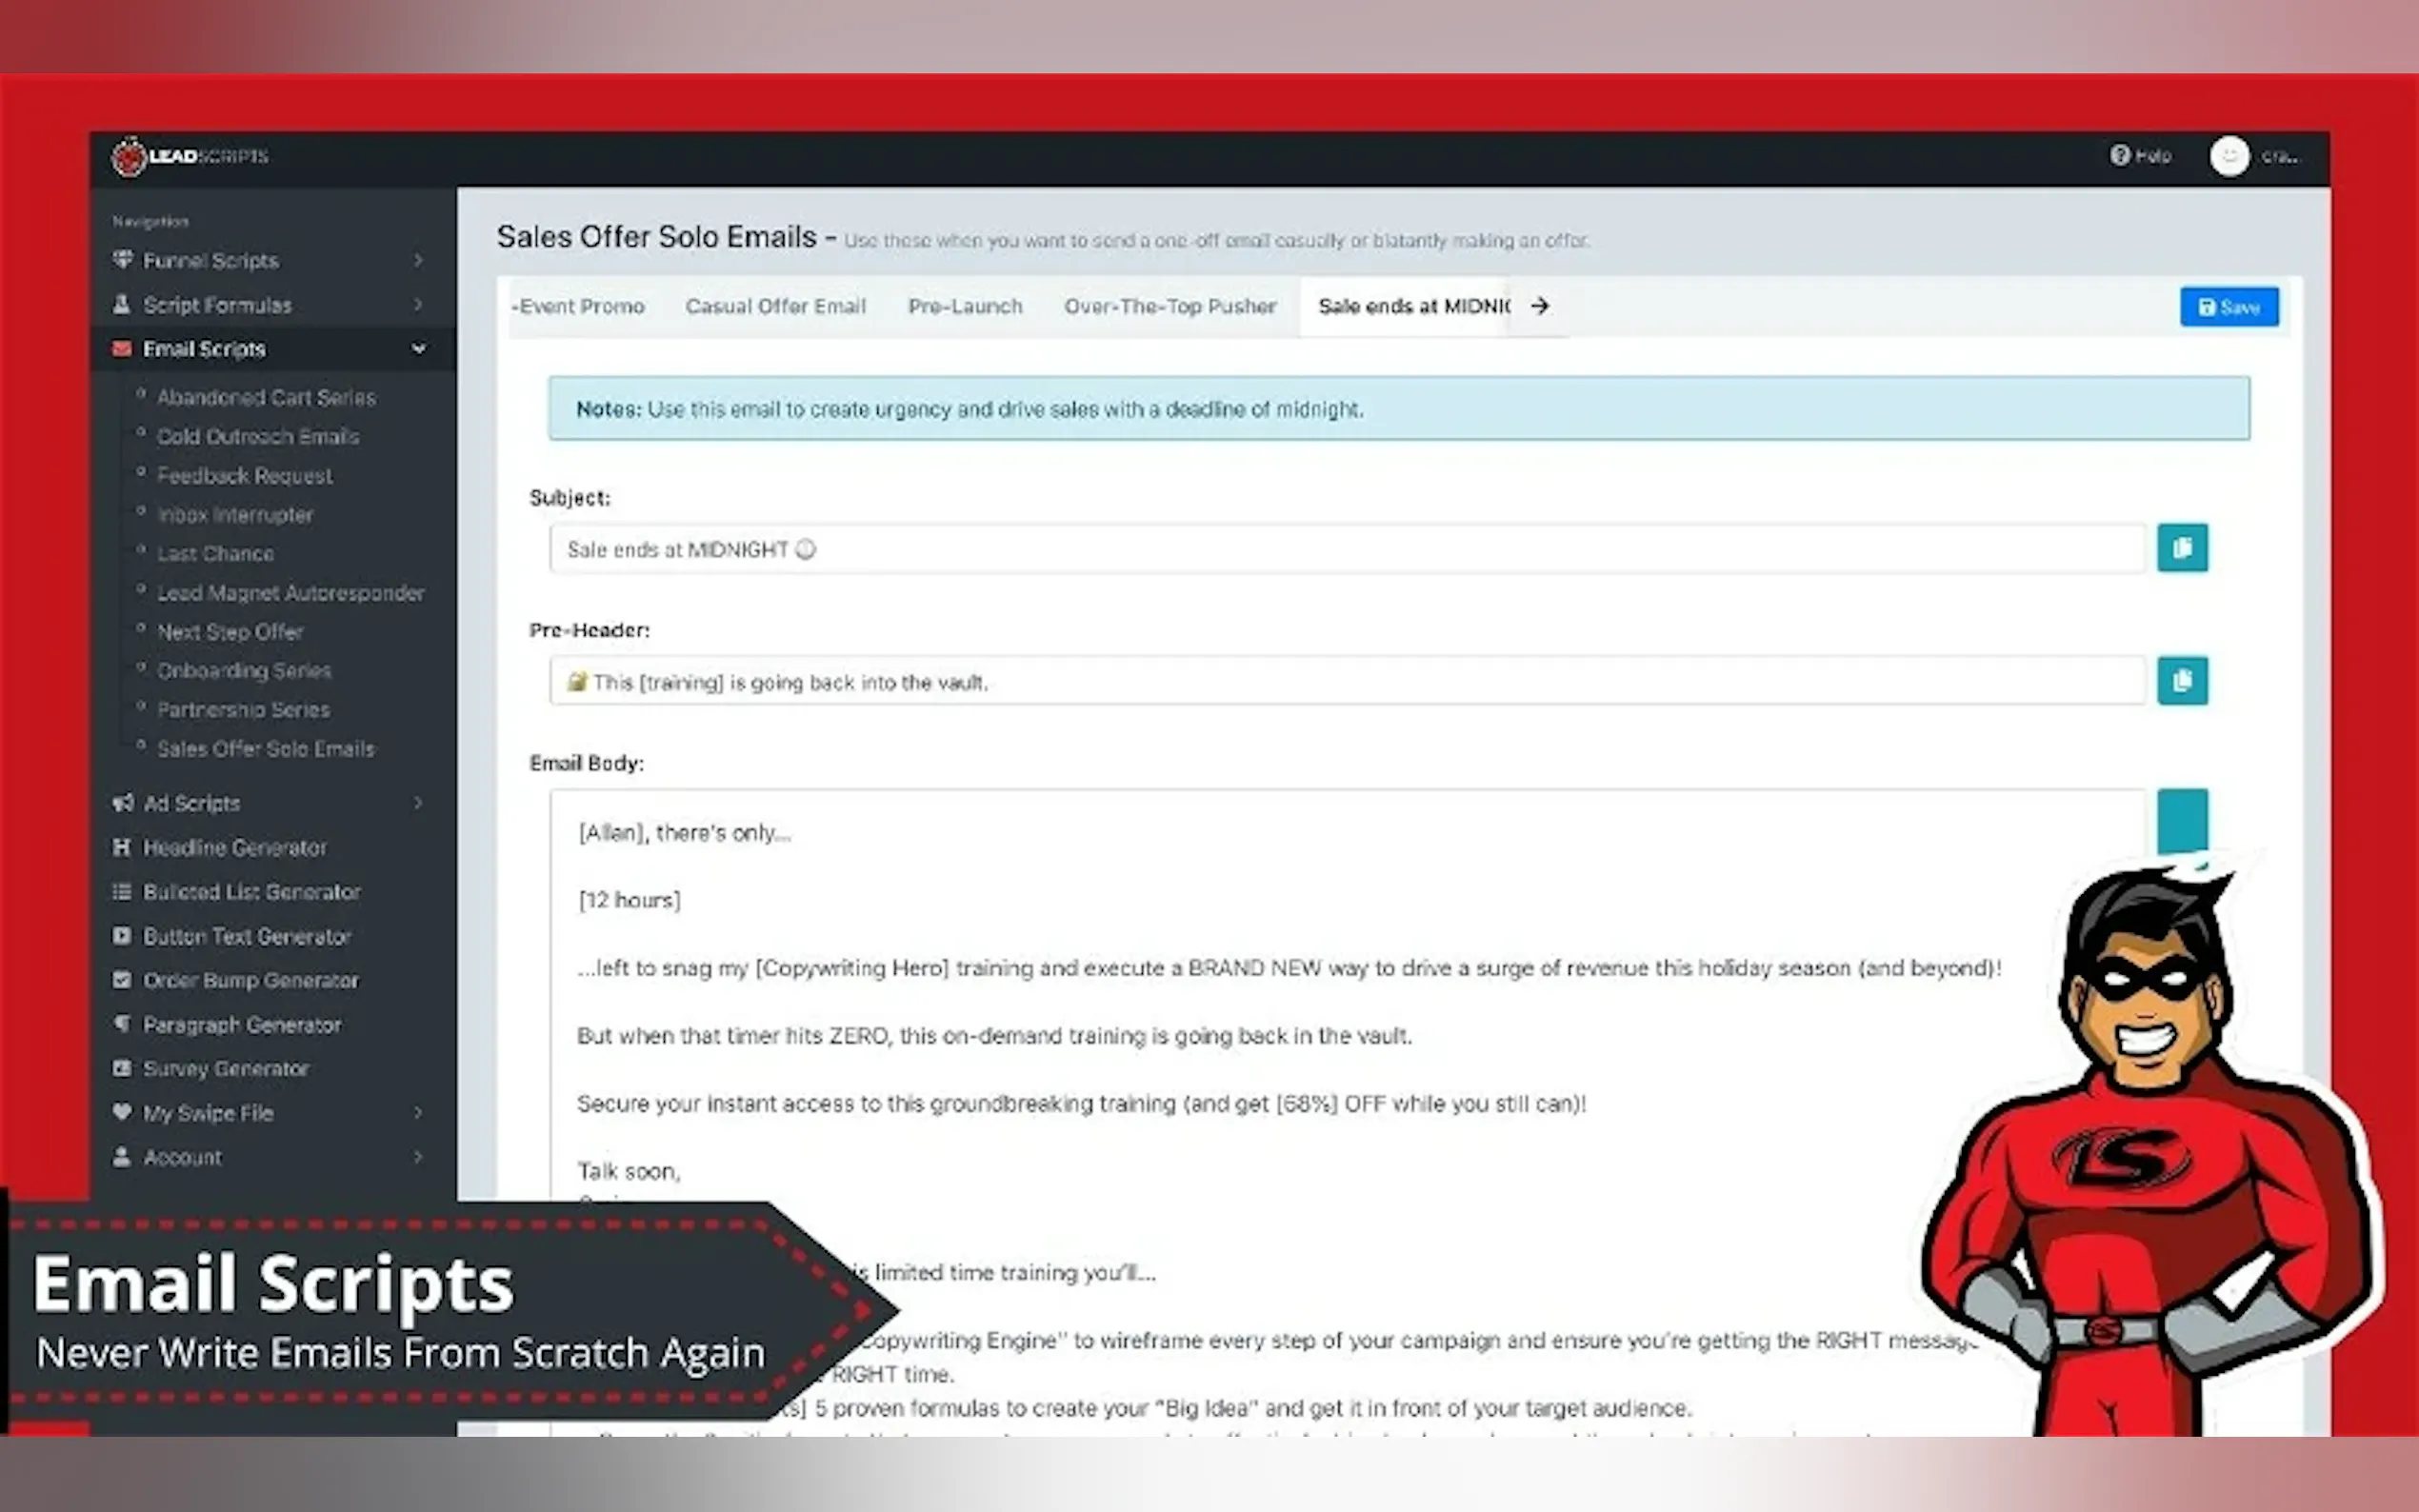Screen dimensions: 2419x1512
Task: Click the copy icon beside Subject field
Action: click(x=2181, y=548)
